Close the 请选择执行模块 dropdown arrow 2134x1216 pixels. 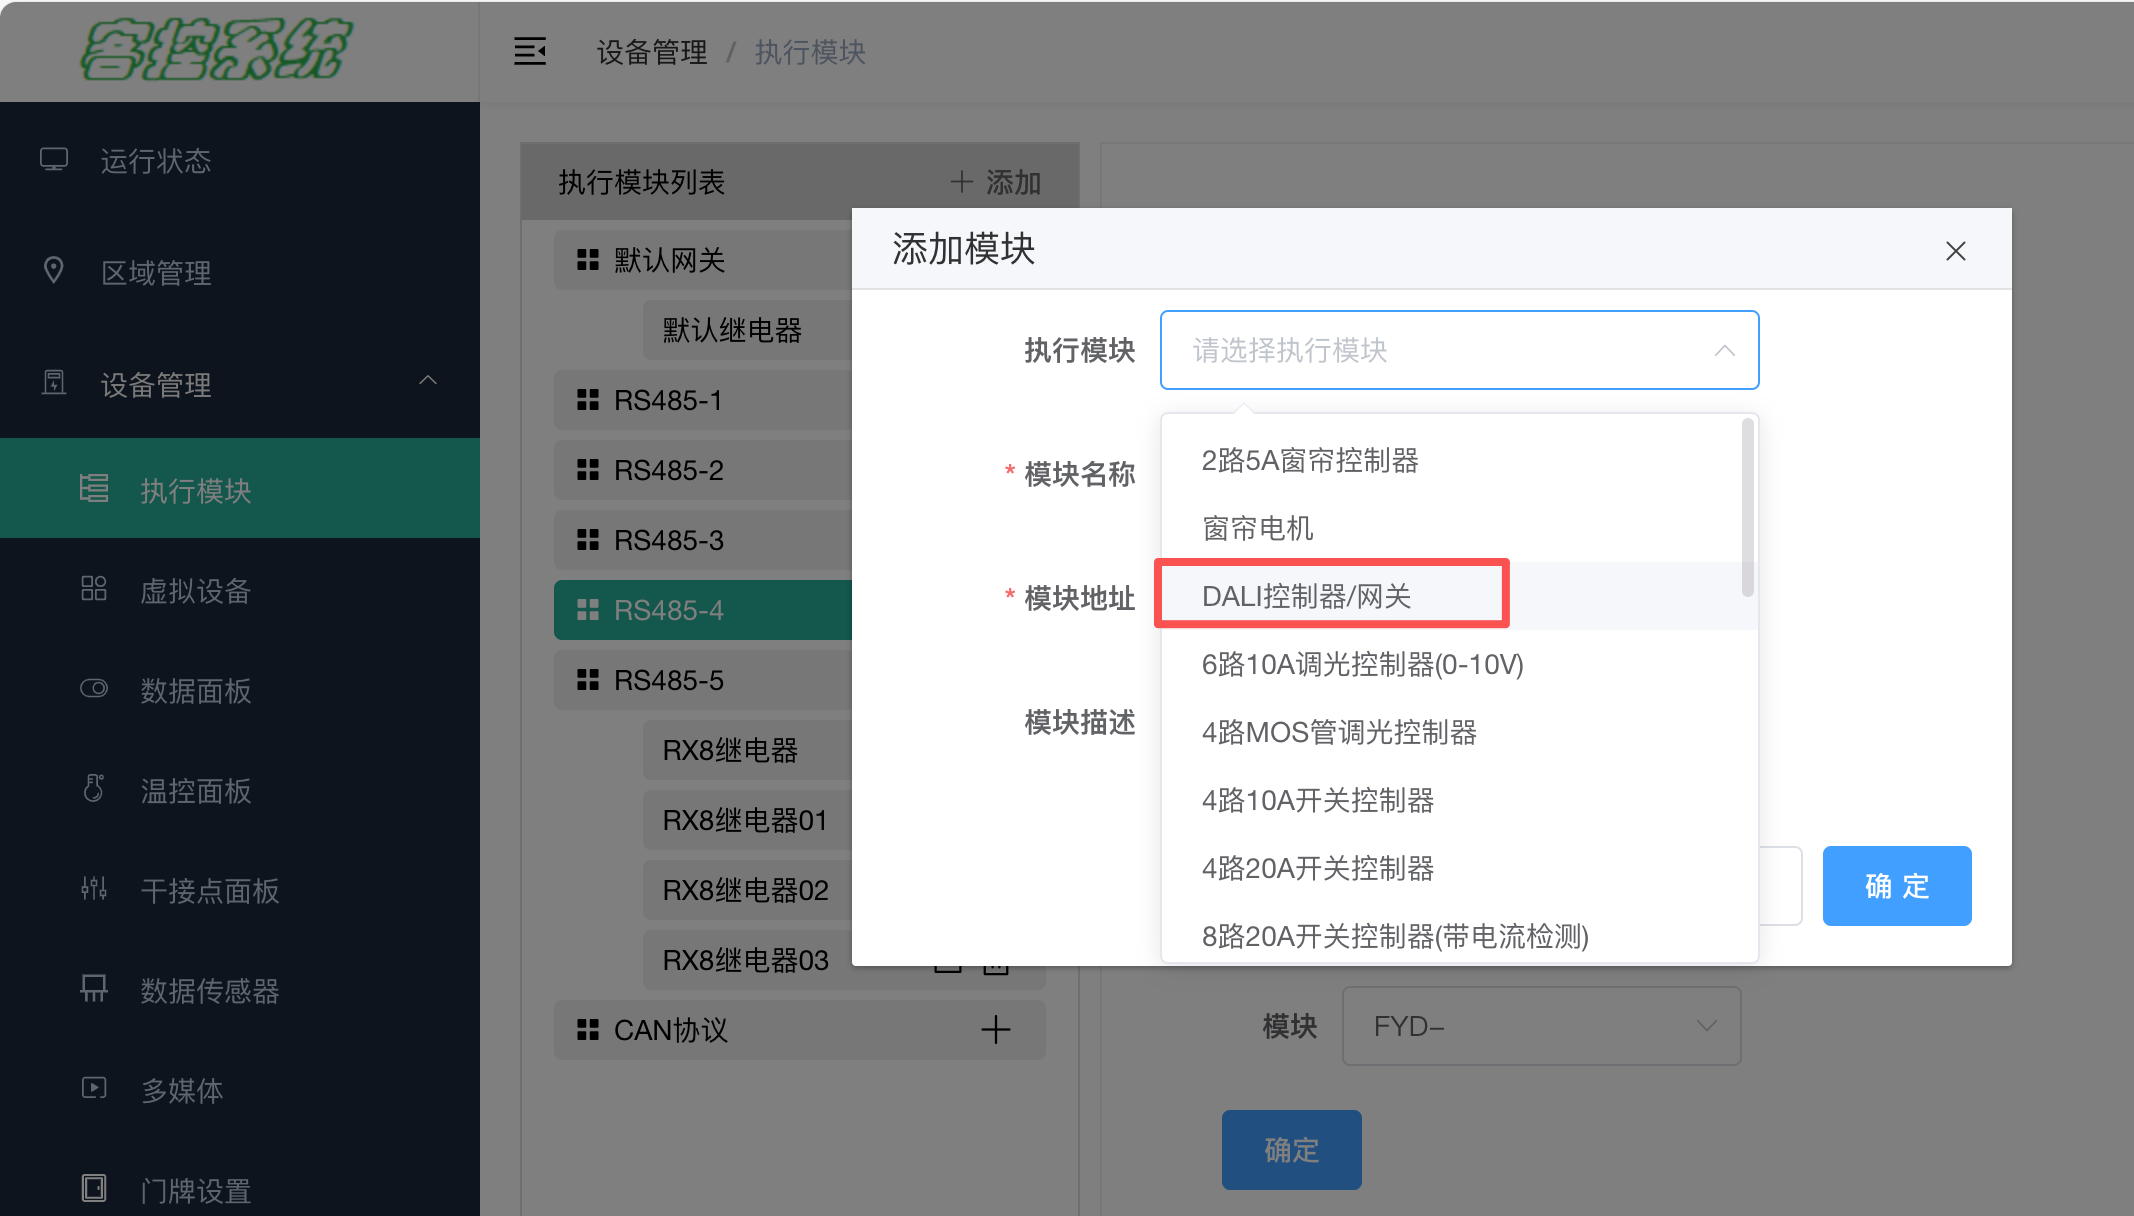point(1724,350)
